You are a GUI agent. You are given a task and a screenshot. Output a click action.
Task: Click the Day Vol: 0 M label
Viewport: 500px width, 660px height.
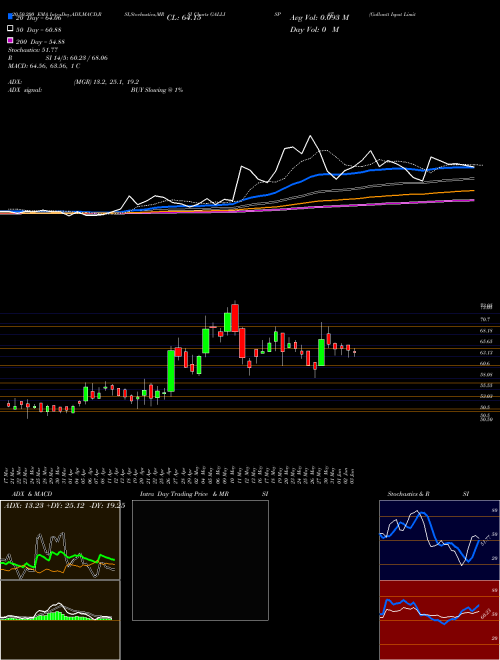tap(314, 29)
